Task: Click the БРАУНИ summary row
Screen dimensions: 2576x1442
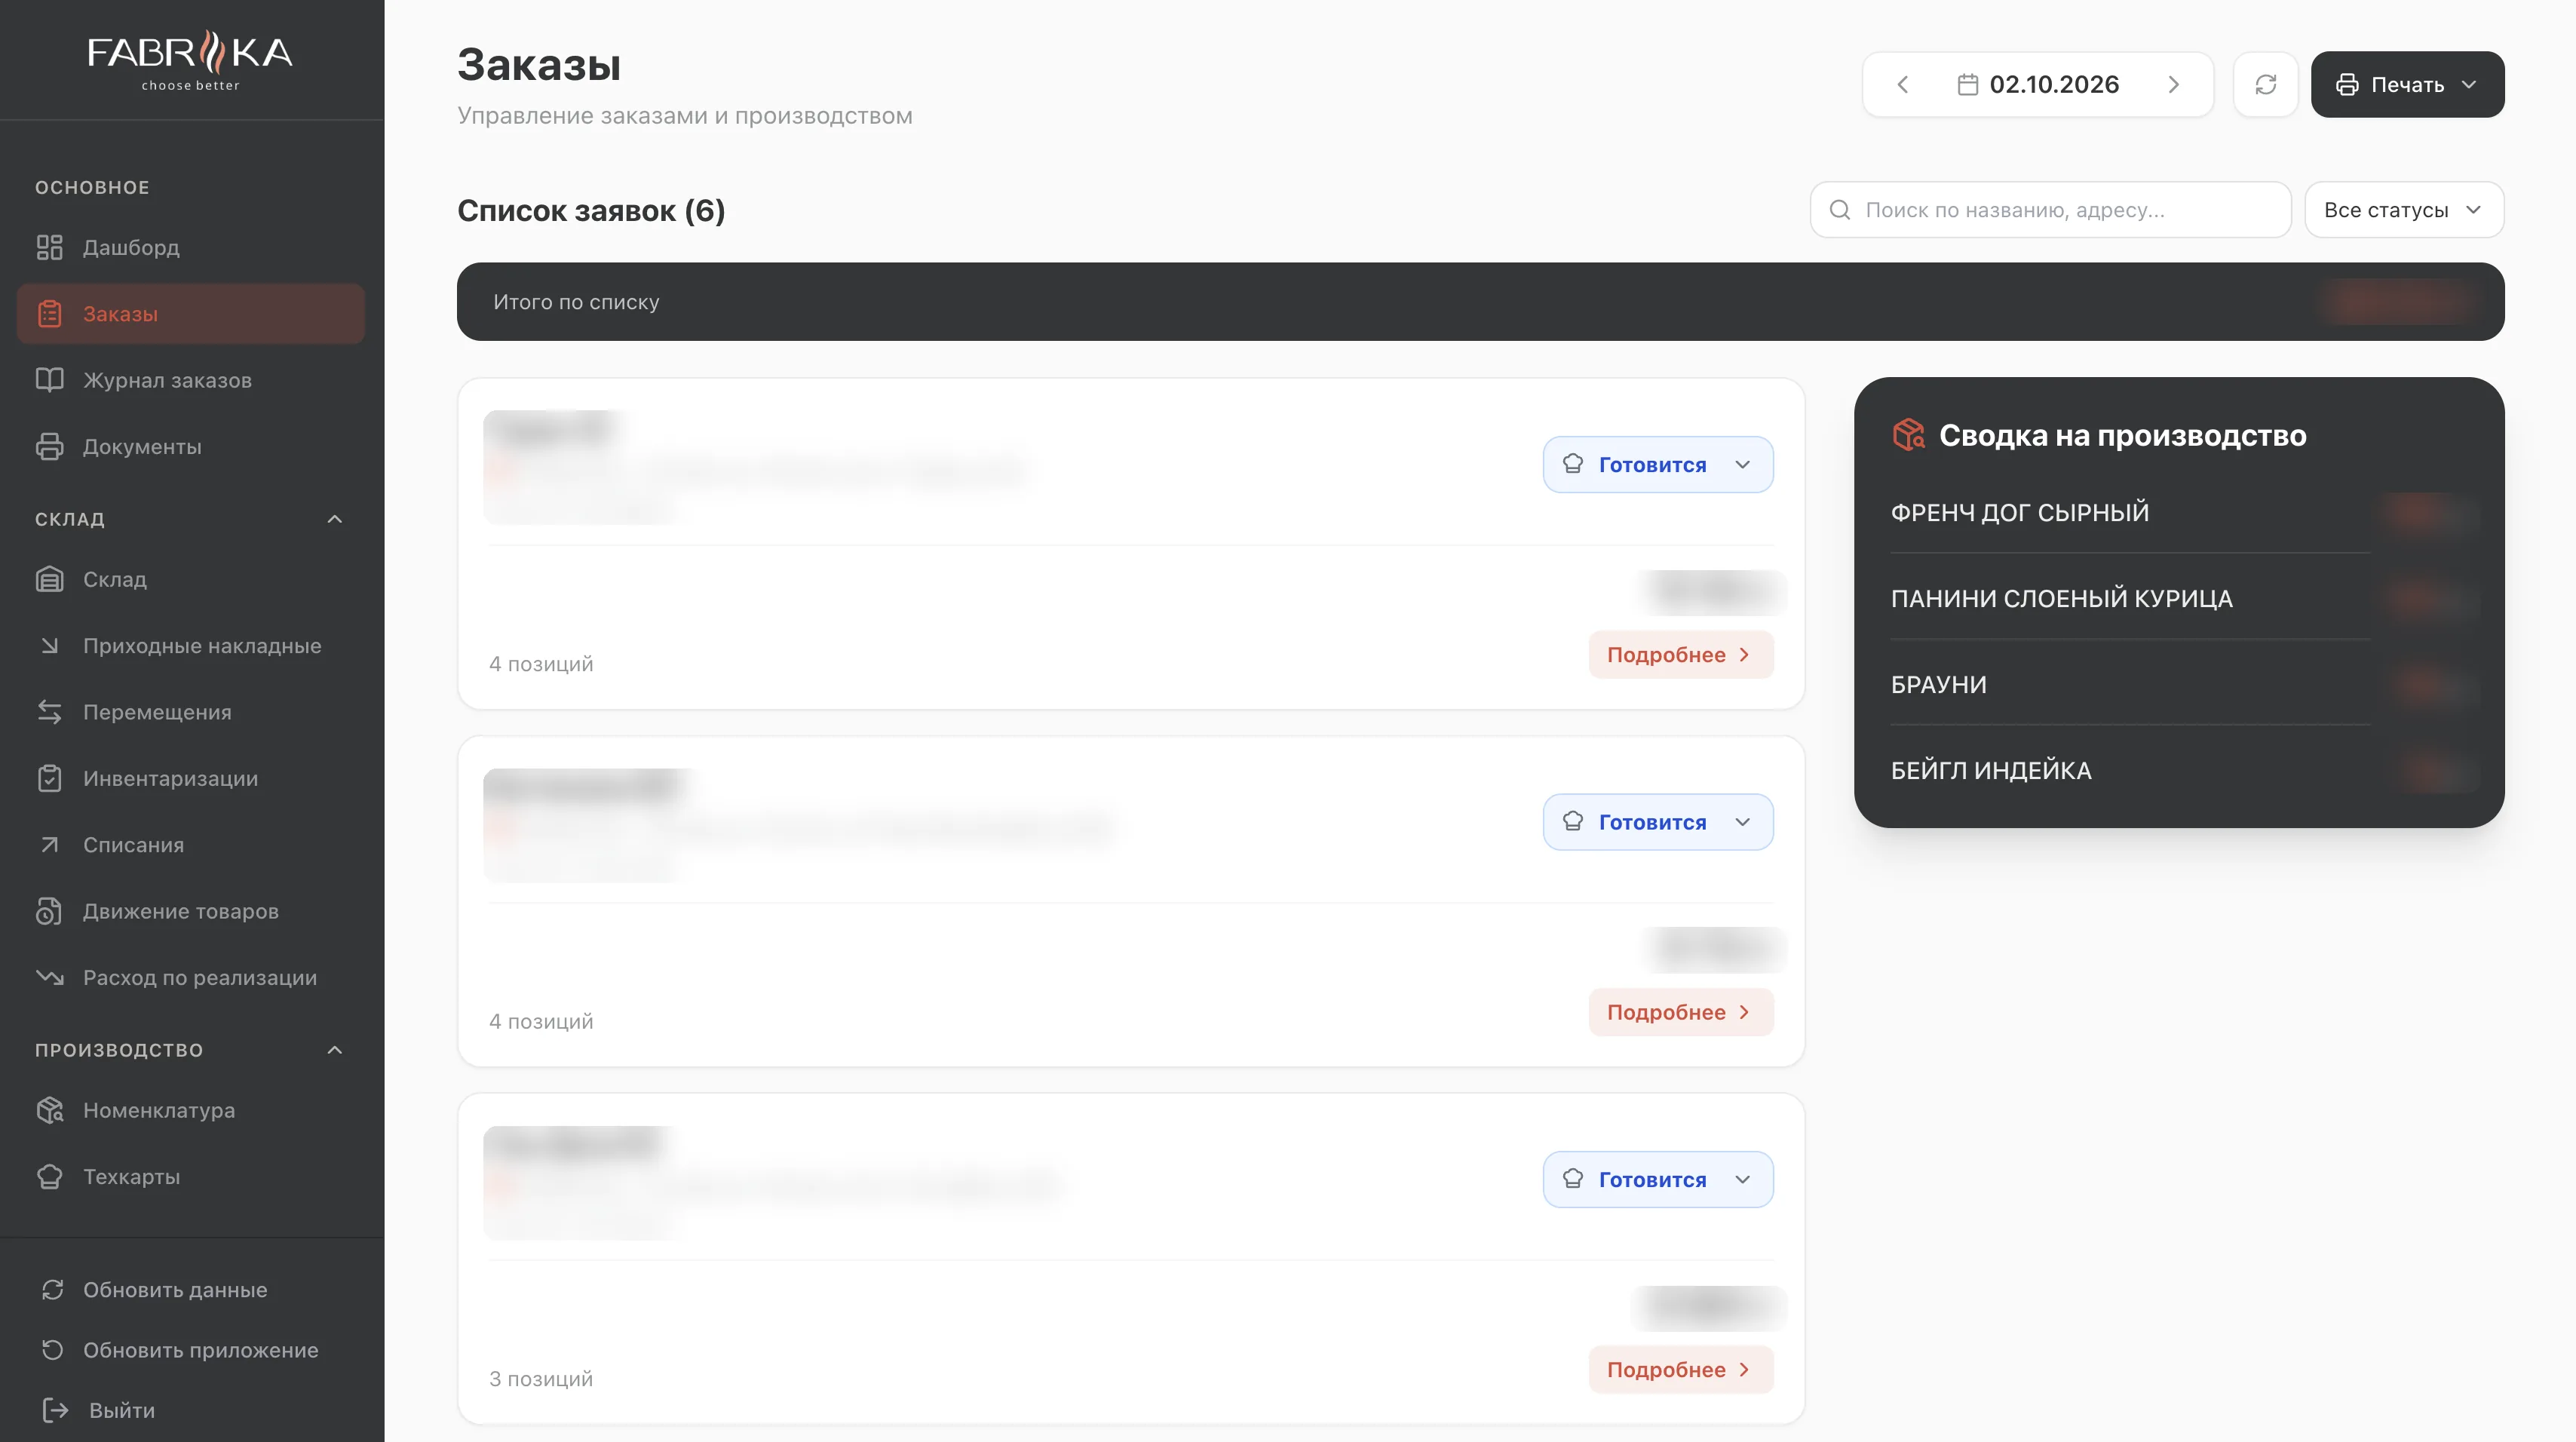Action: (2180, 684)
